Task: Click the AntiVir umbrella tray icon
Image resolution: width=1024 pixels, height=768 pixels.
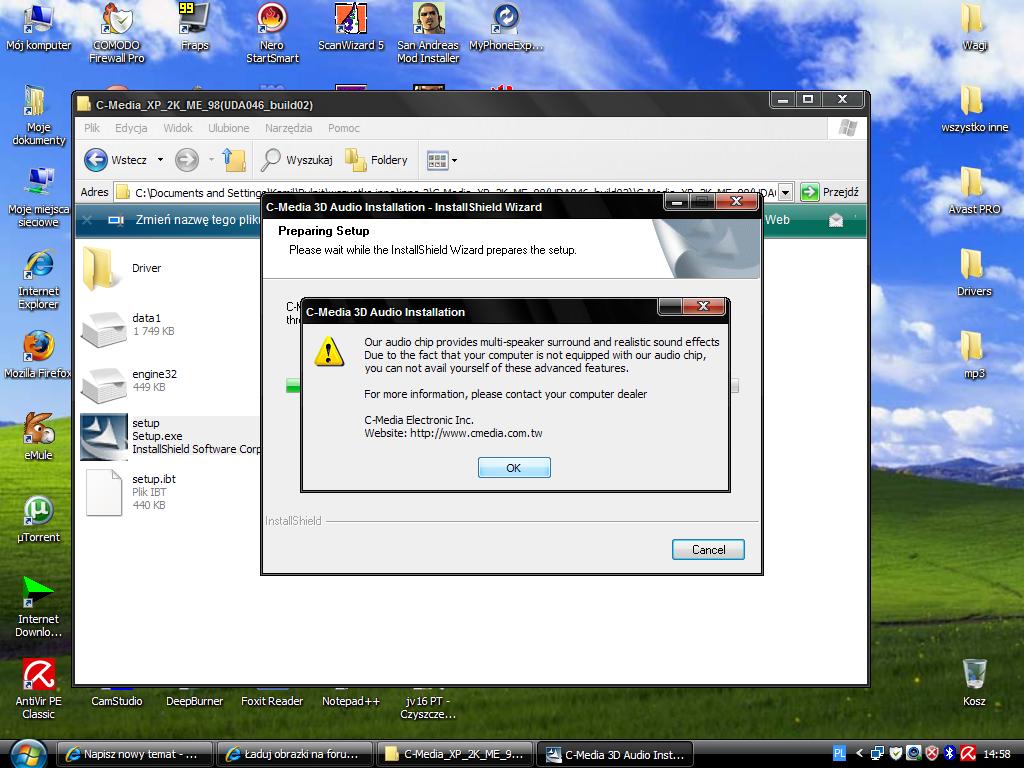Action: [968, 754]
